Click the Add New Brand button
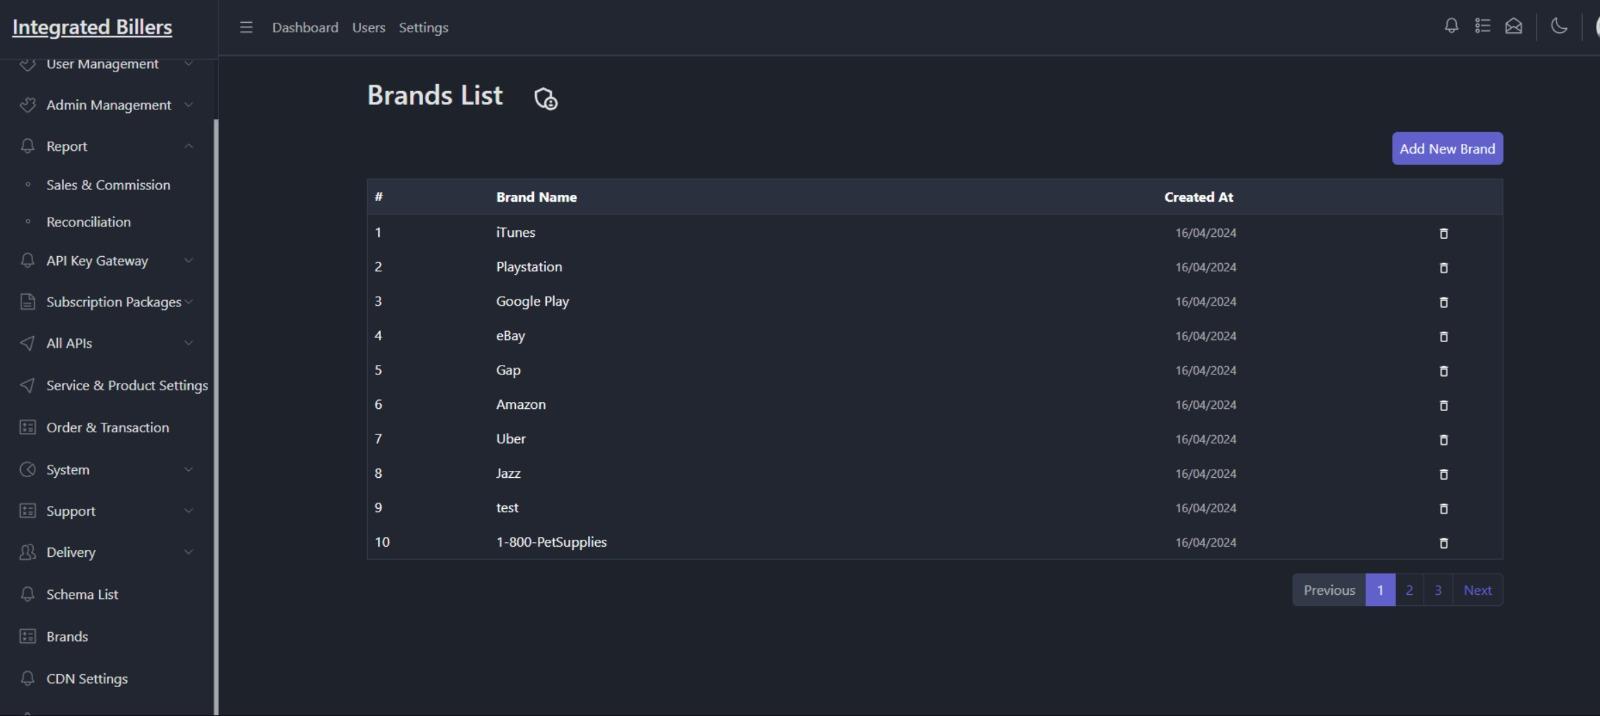Image resolution: width=1600 pixels, height=716 pixels. pos(1447,148)
